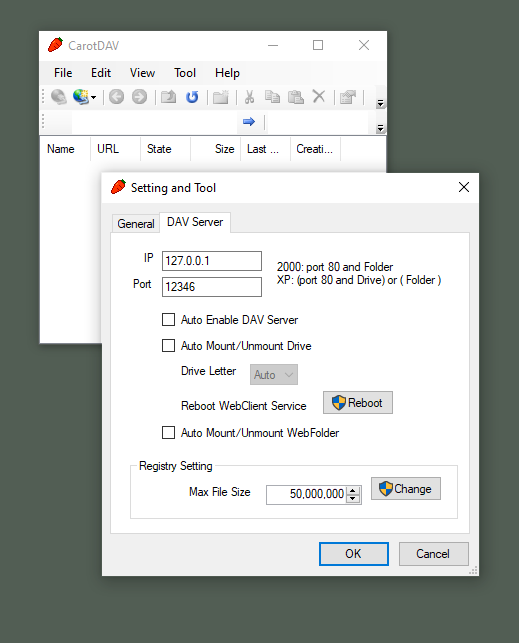Click the Forward arrow toolbar icon

coord(139,97)
